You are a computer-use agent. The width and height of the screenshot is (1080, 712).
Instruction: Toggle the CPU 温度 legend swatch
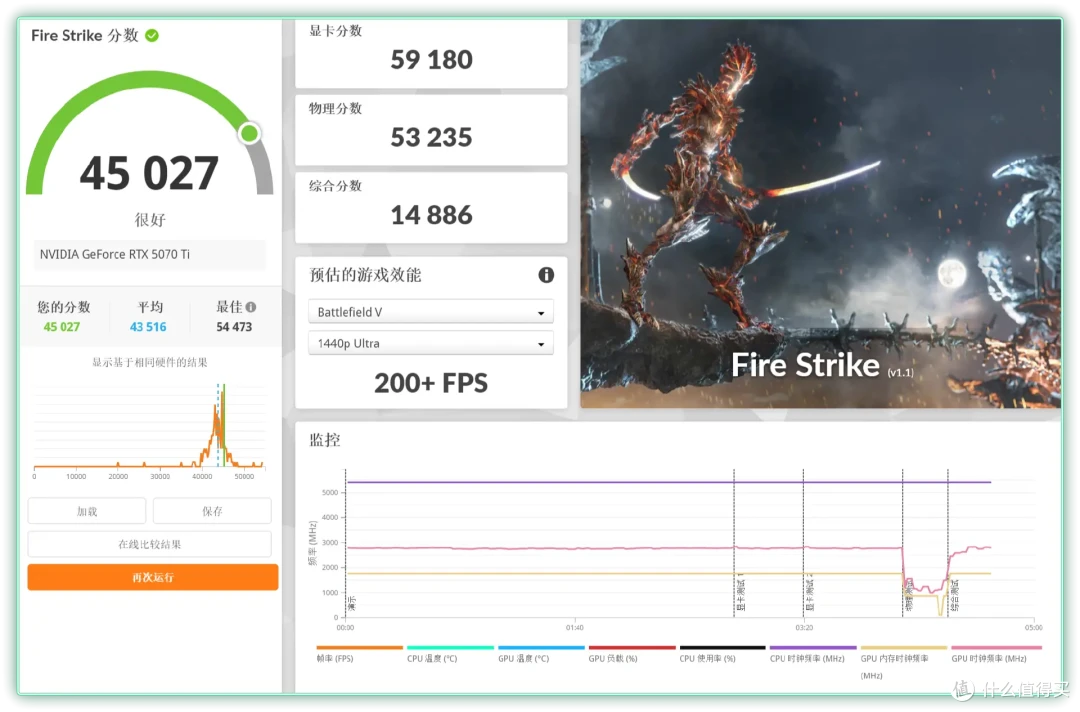coord(450,647)
